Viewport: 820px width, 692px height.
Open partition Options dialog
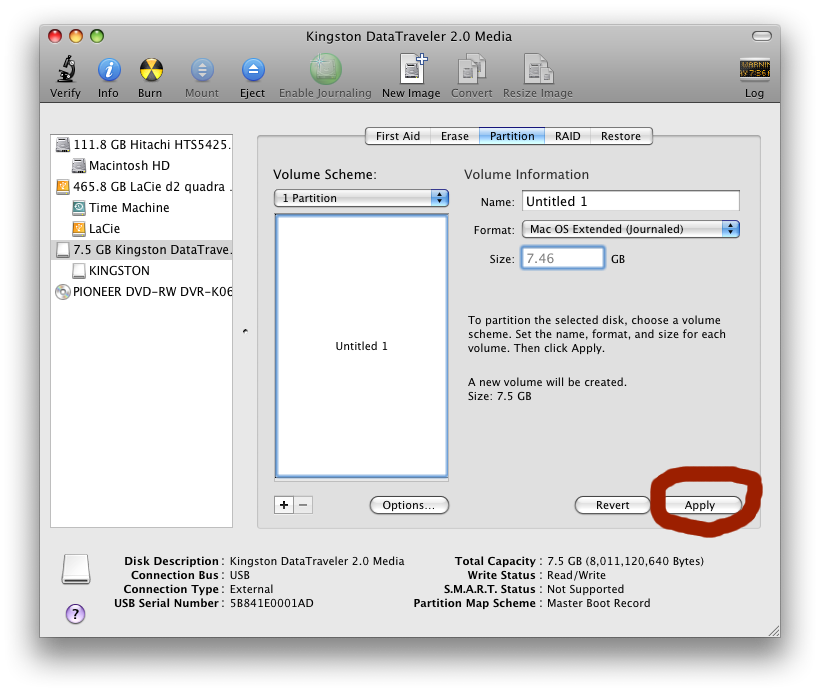click(409, 505)
